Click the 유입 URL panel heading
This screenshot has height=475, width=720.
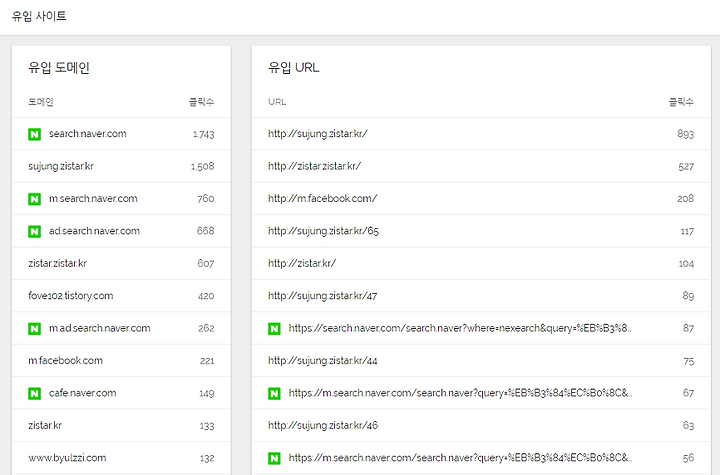[x=293, y=68]
